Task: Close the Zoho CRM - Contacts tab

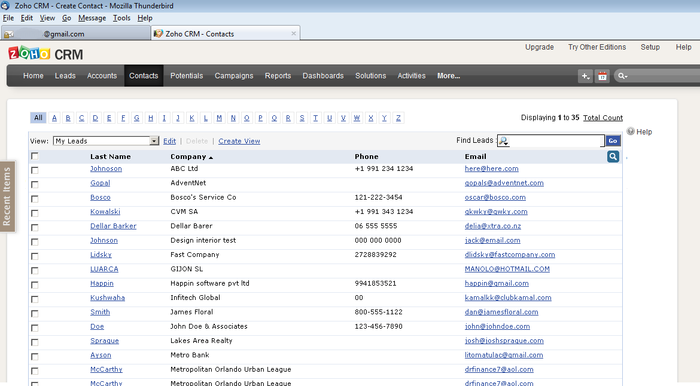Action: point(293,33)
